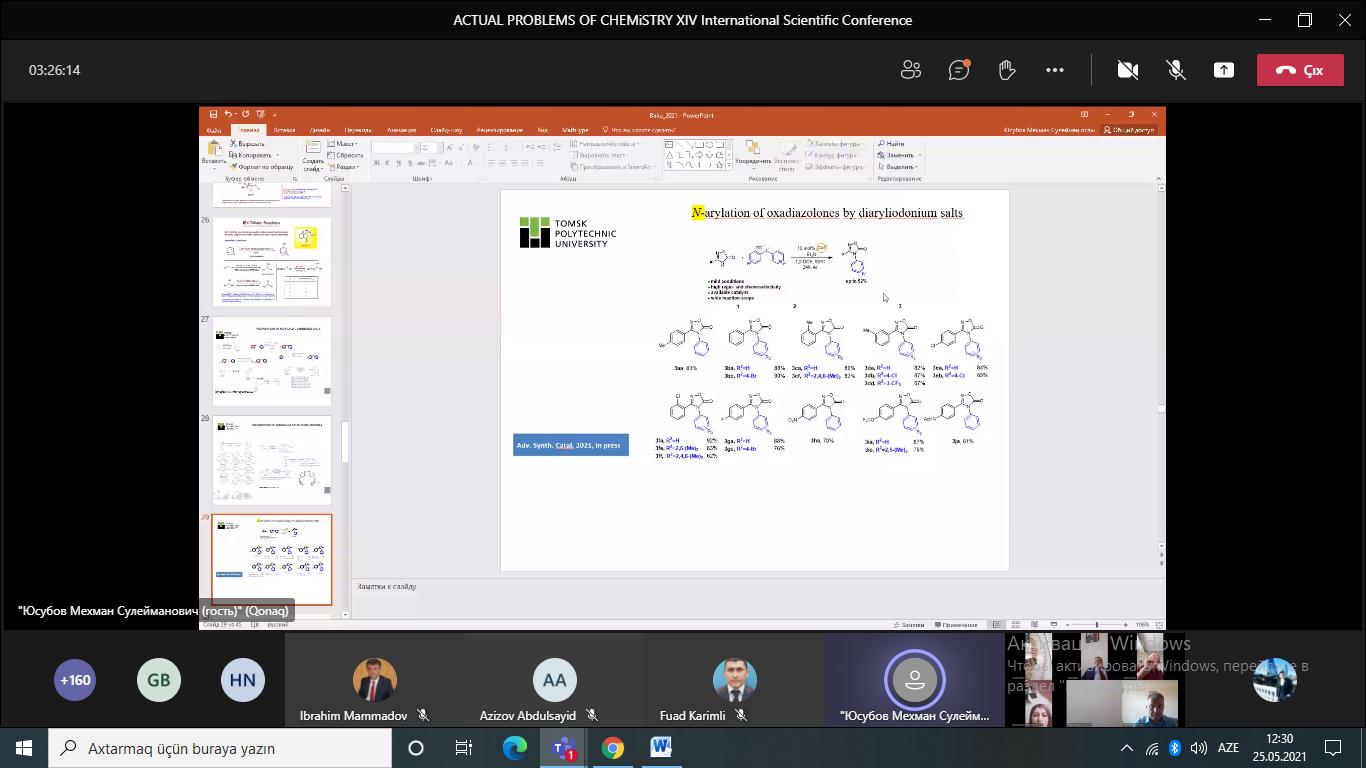Switch to AZE input language indicator
This screenshot has width=1366, height=768.
1227,748
